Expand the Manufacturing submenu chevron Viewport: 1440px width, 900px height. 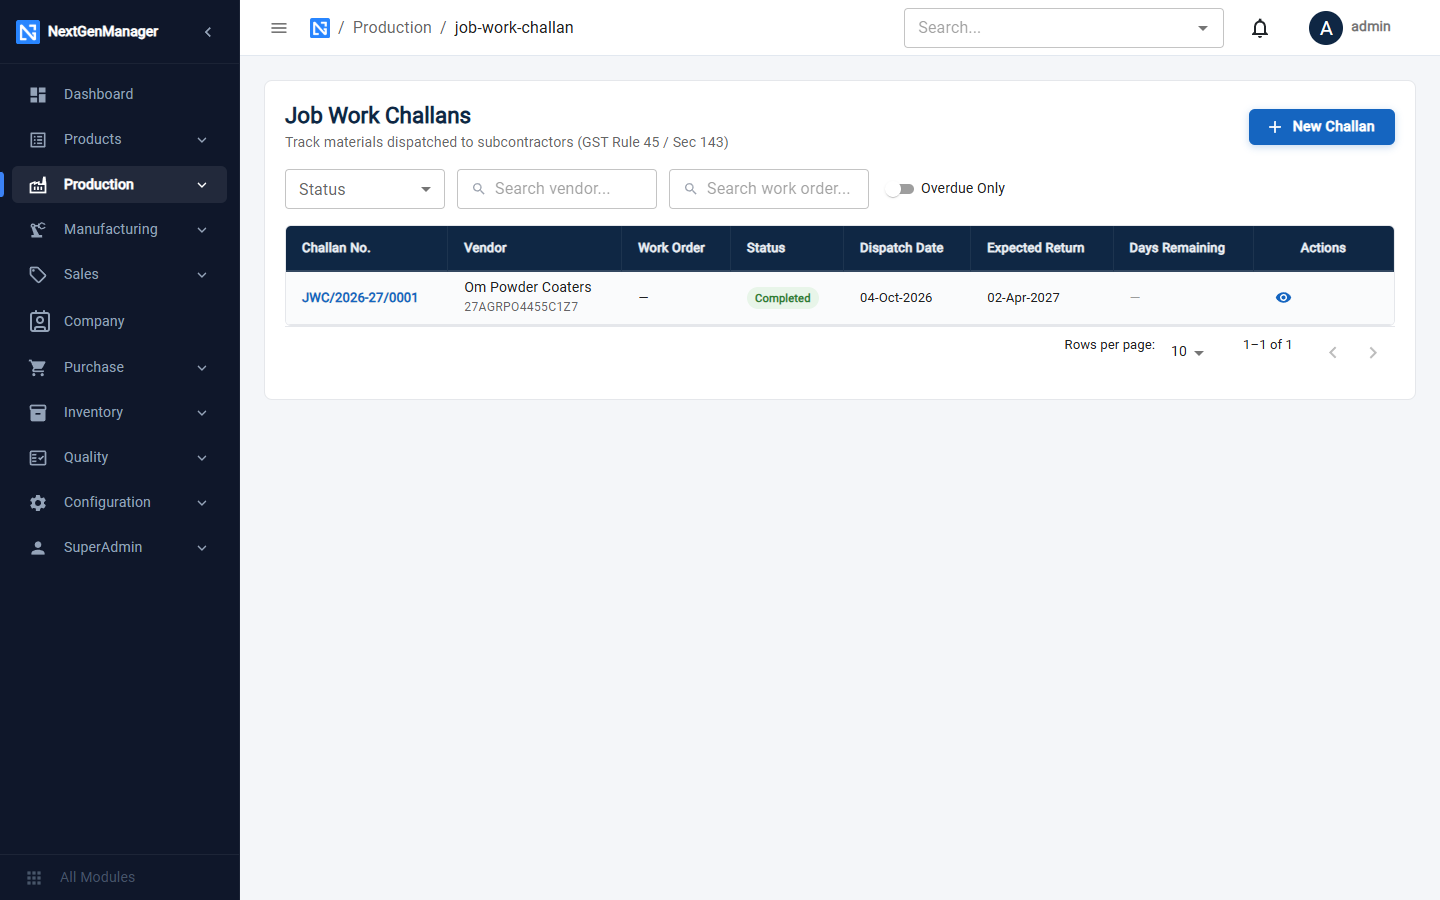coord(202,230)
